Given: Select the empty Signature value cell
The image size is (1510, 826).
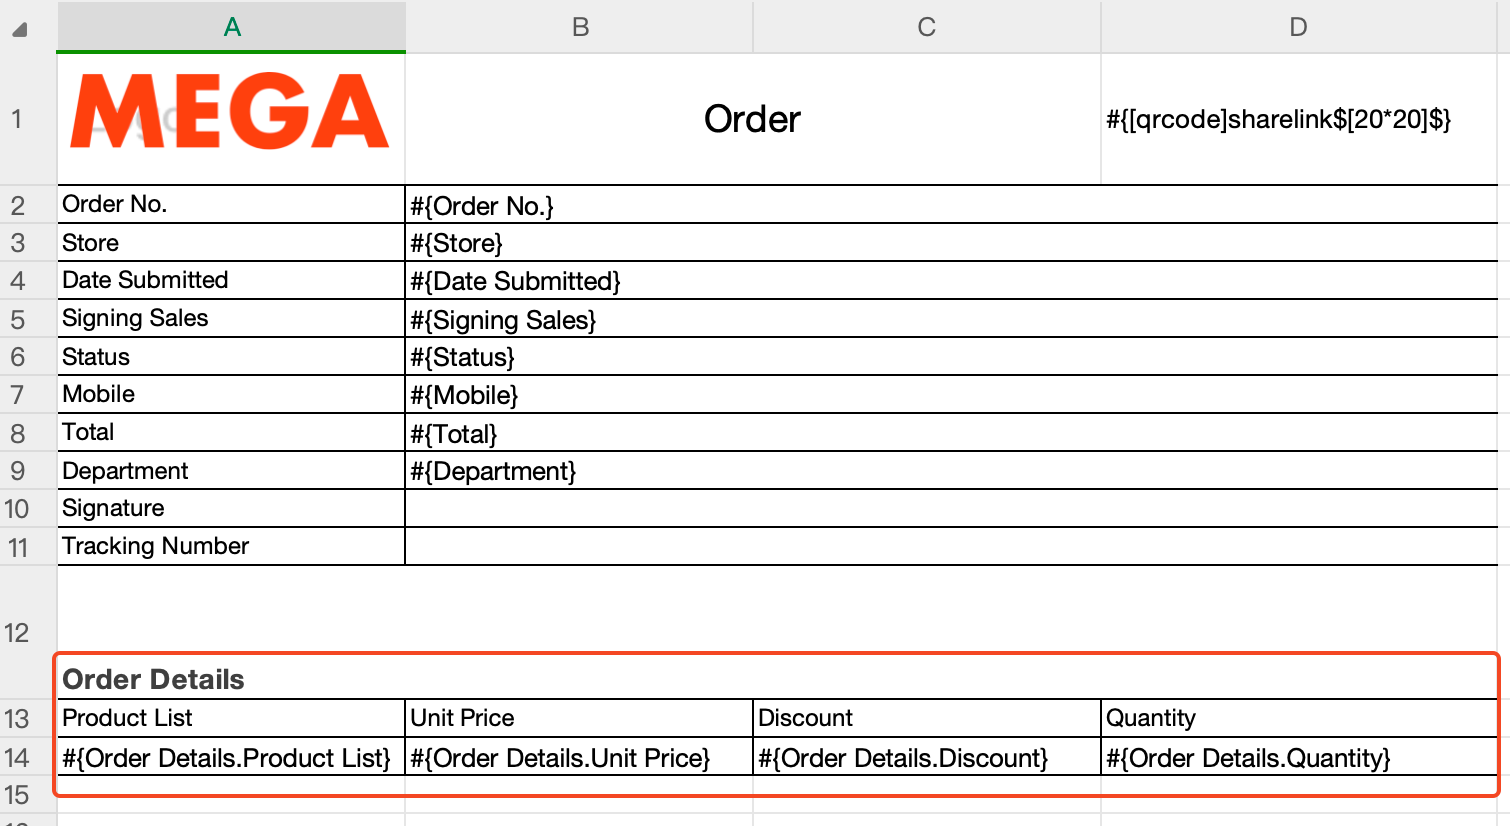Looking at the screenshot, I should coord(950,509).
